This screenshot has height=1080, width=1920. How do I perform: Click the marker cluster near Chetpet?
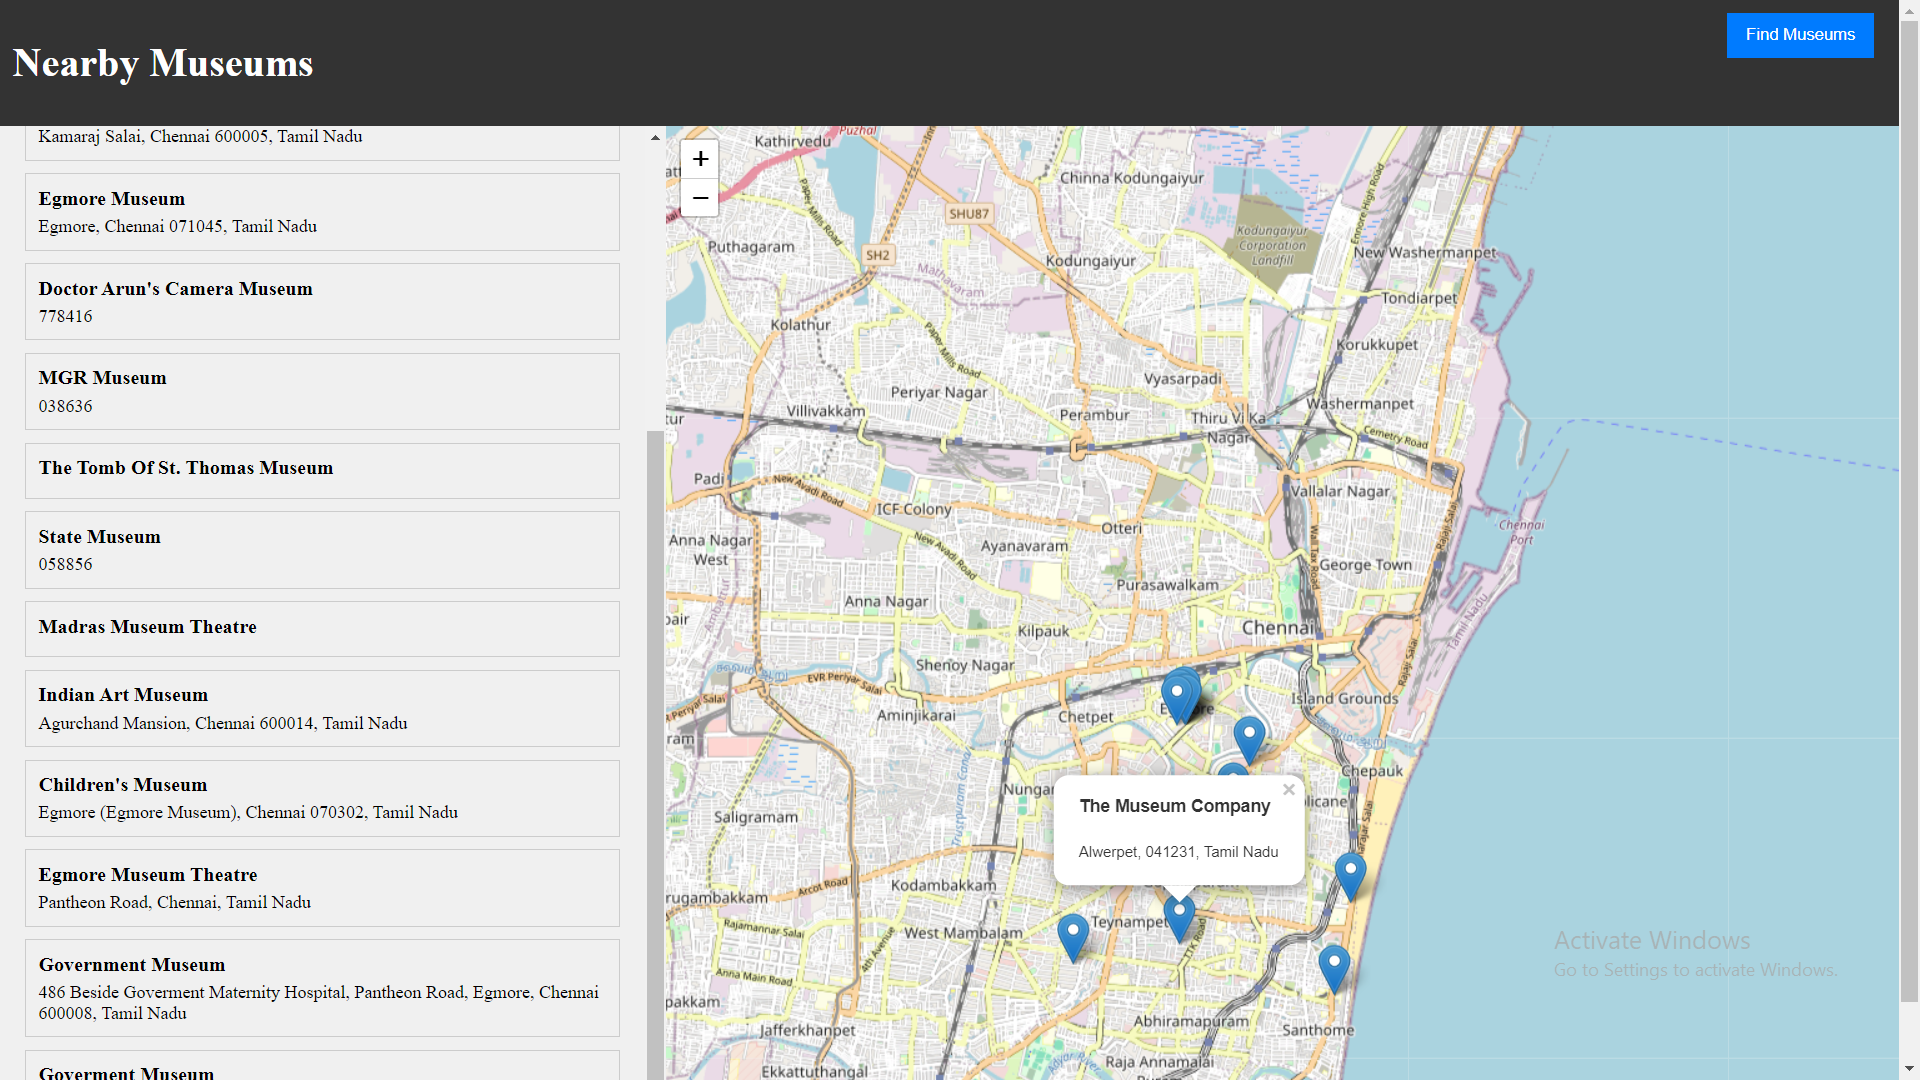(1180, 694)
